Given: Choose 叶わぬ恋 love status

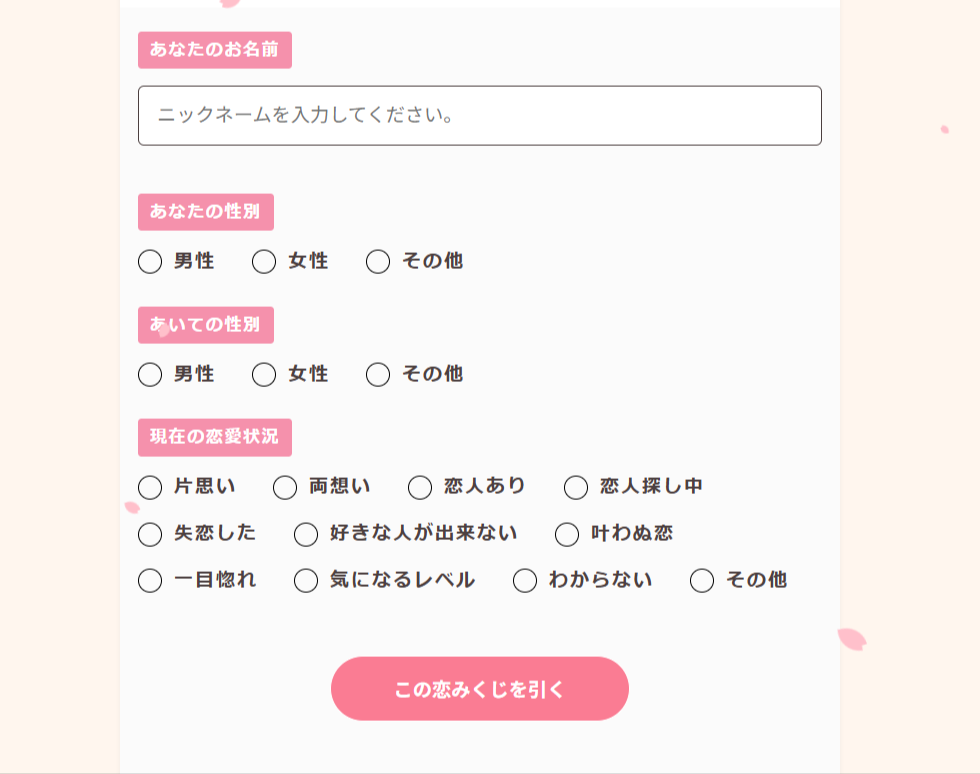Looking at the screenshot, I should (567, 535).
